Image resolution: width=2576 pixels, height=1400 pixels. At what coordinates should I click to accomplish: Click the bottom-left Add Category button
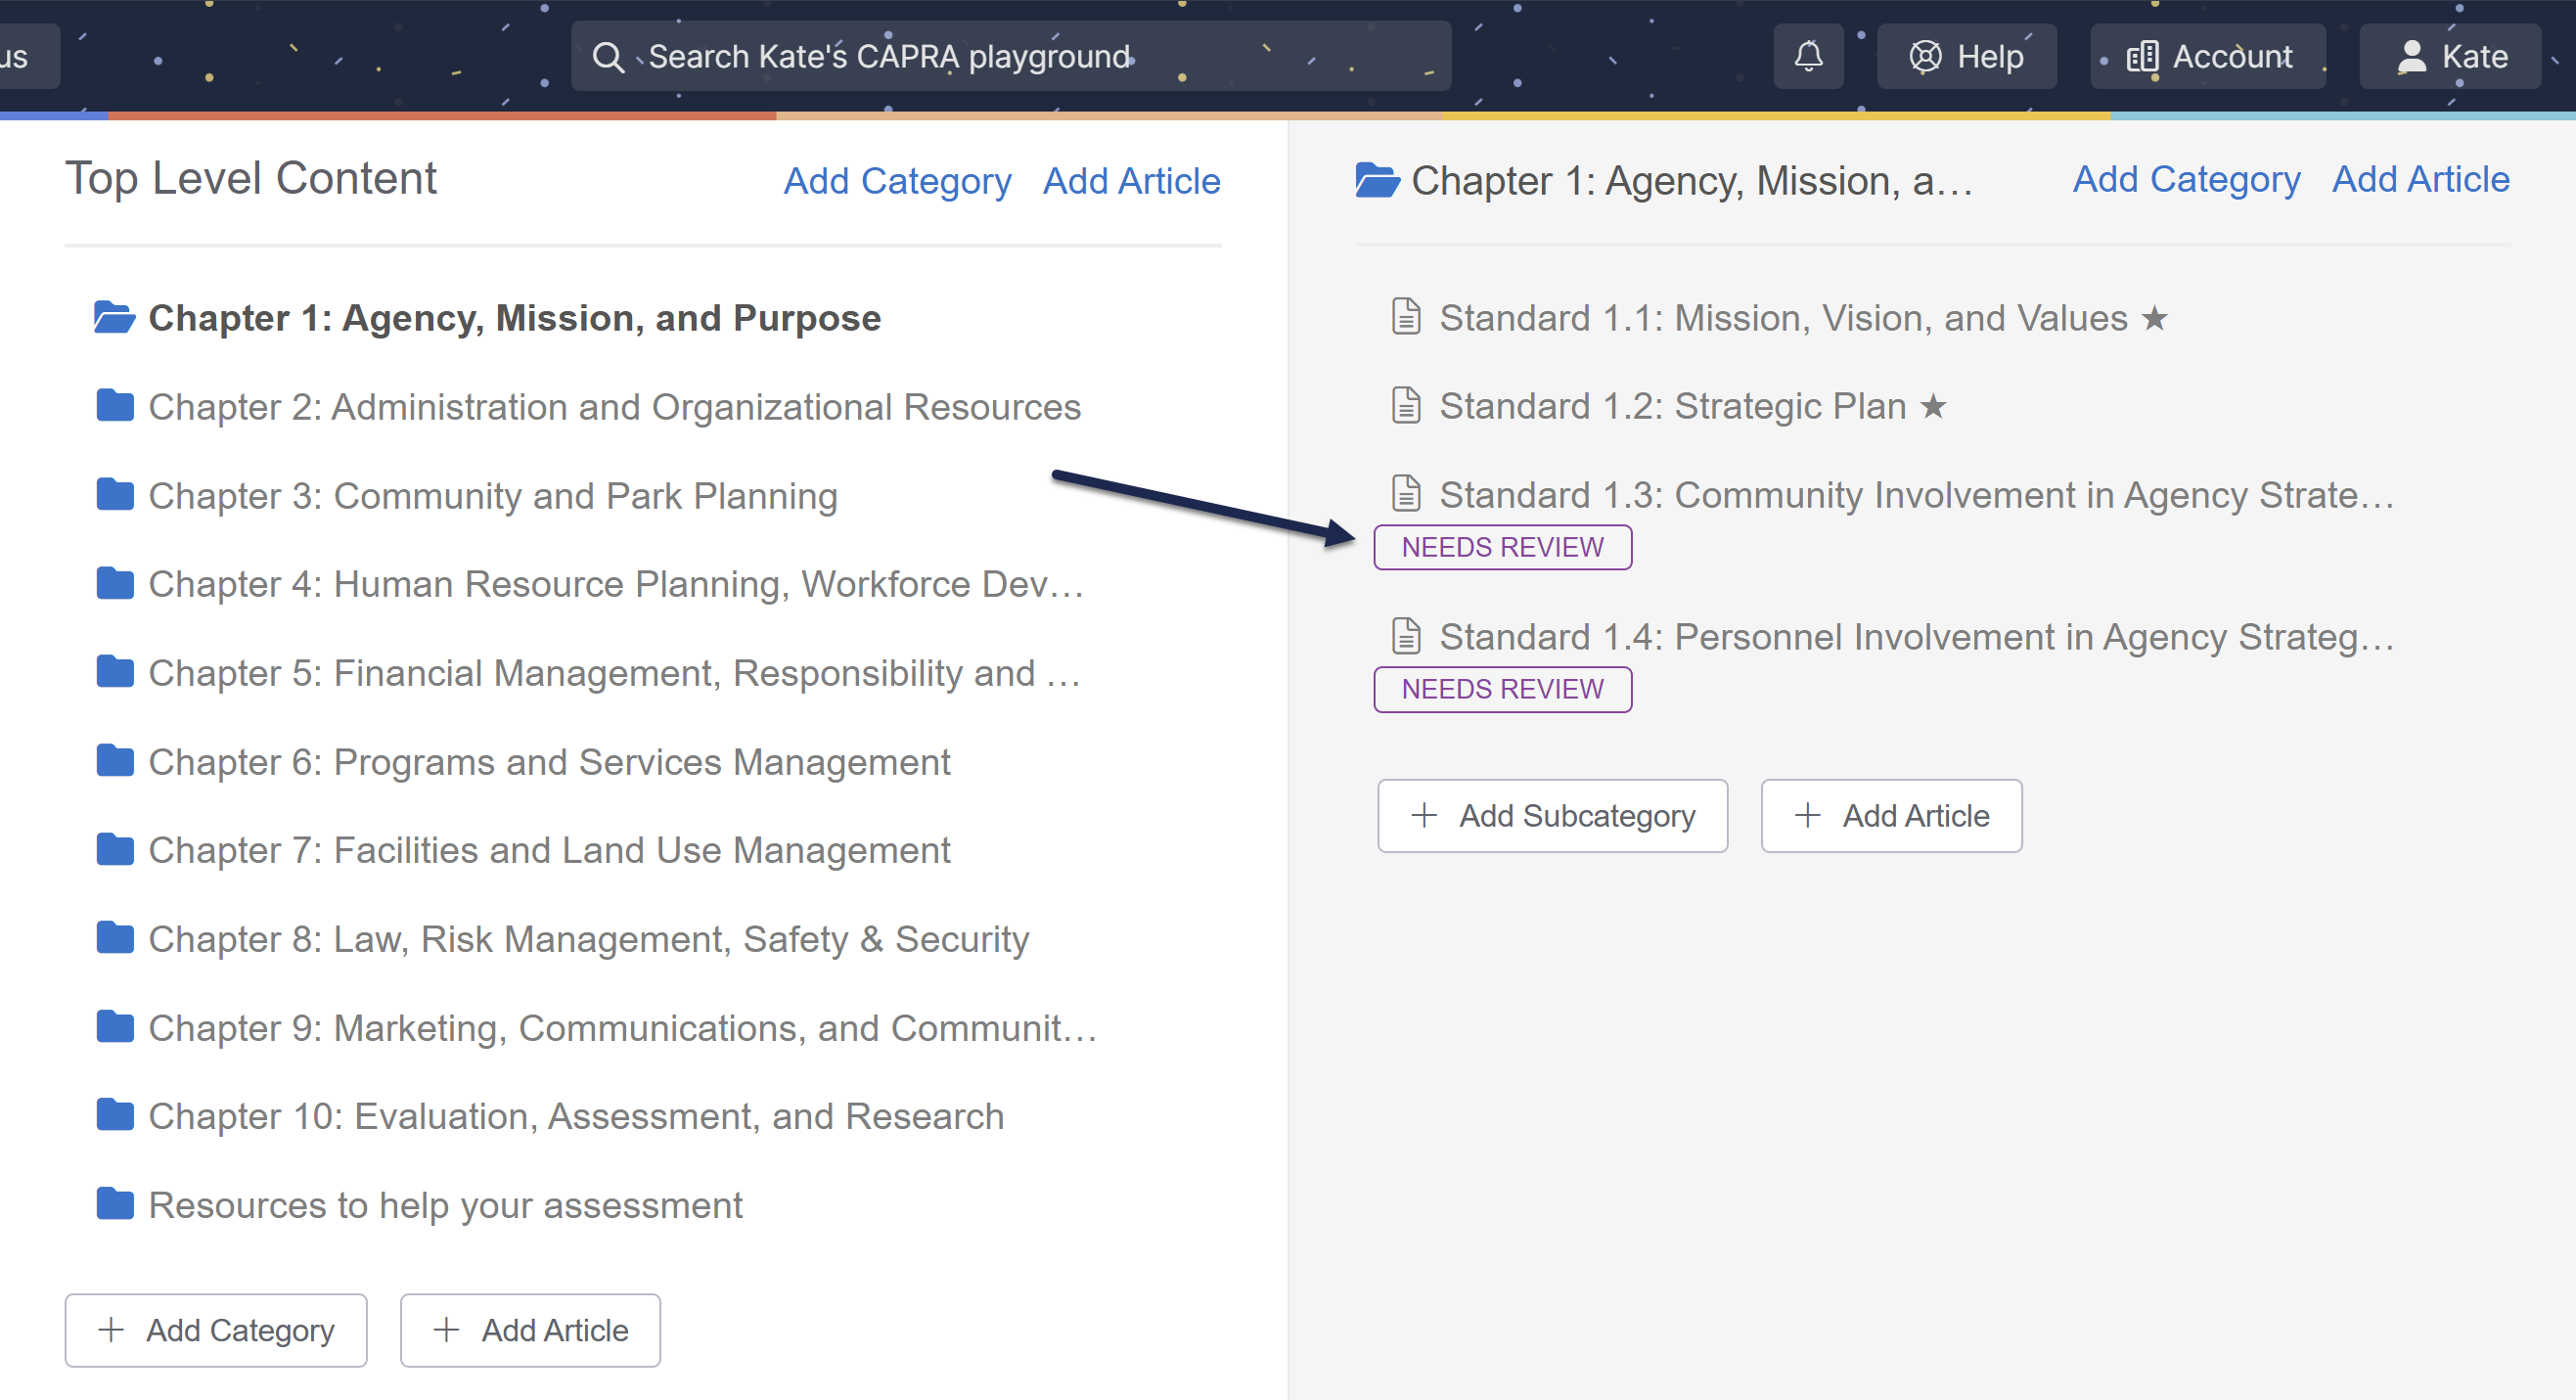pyautogui.click(x=216, y=1330)
